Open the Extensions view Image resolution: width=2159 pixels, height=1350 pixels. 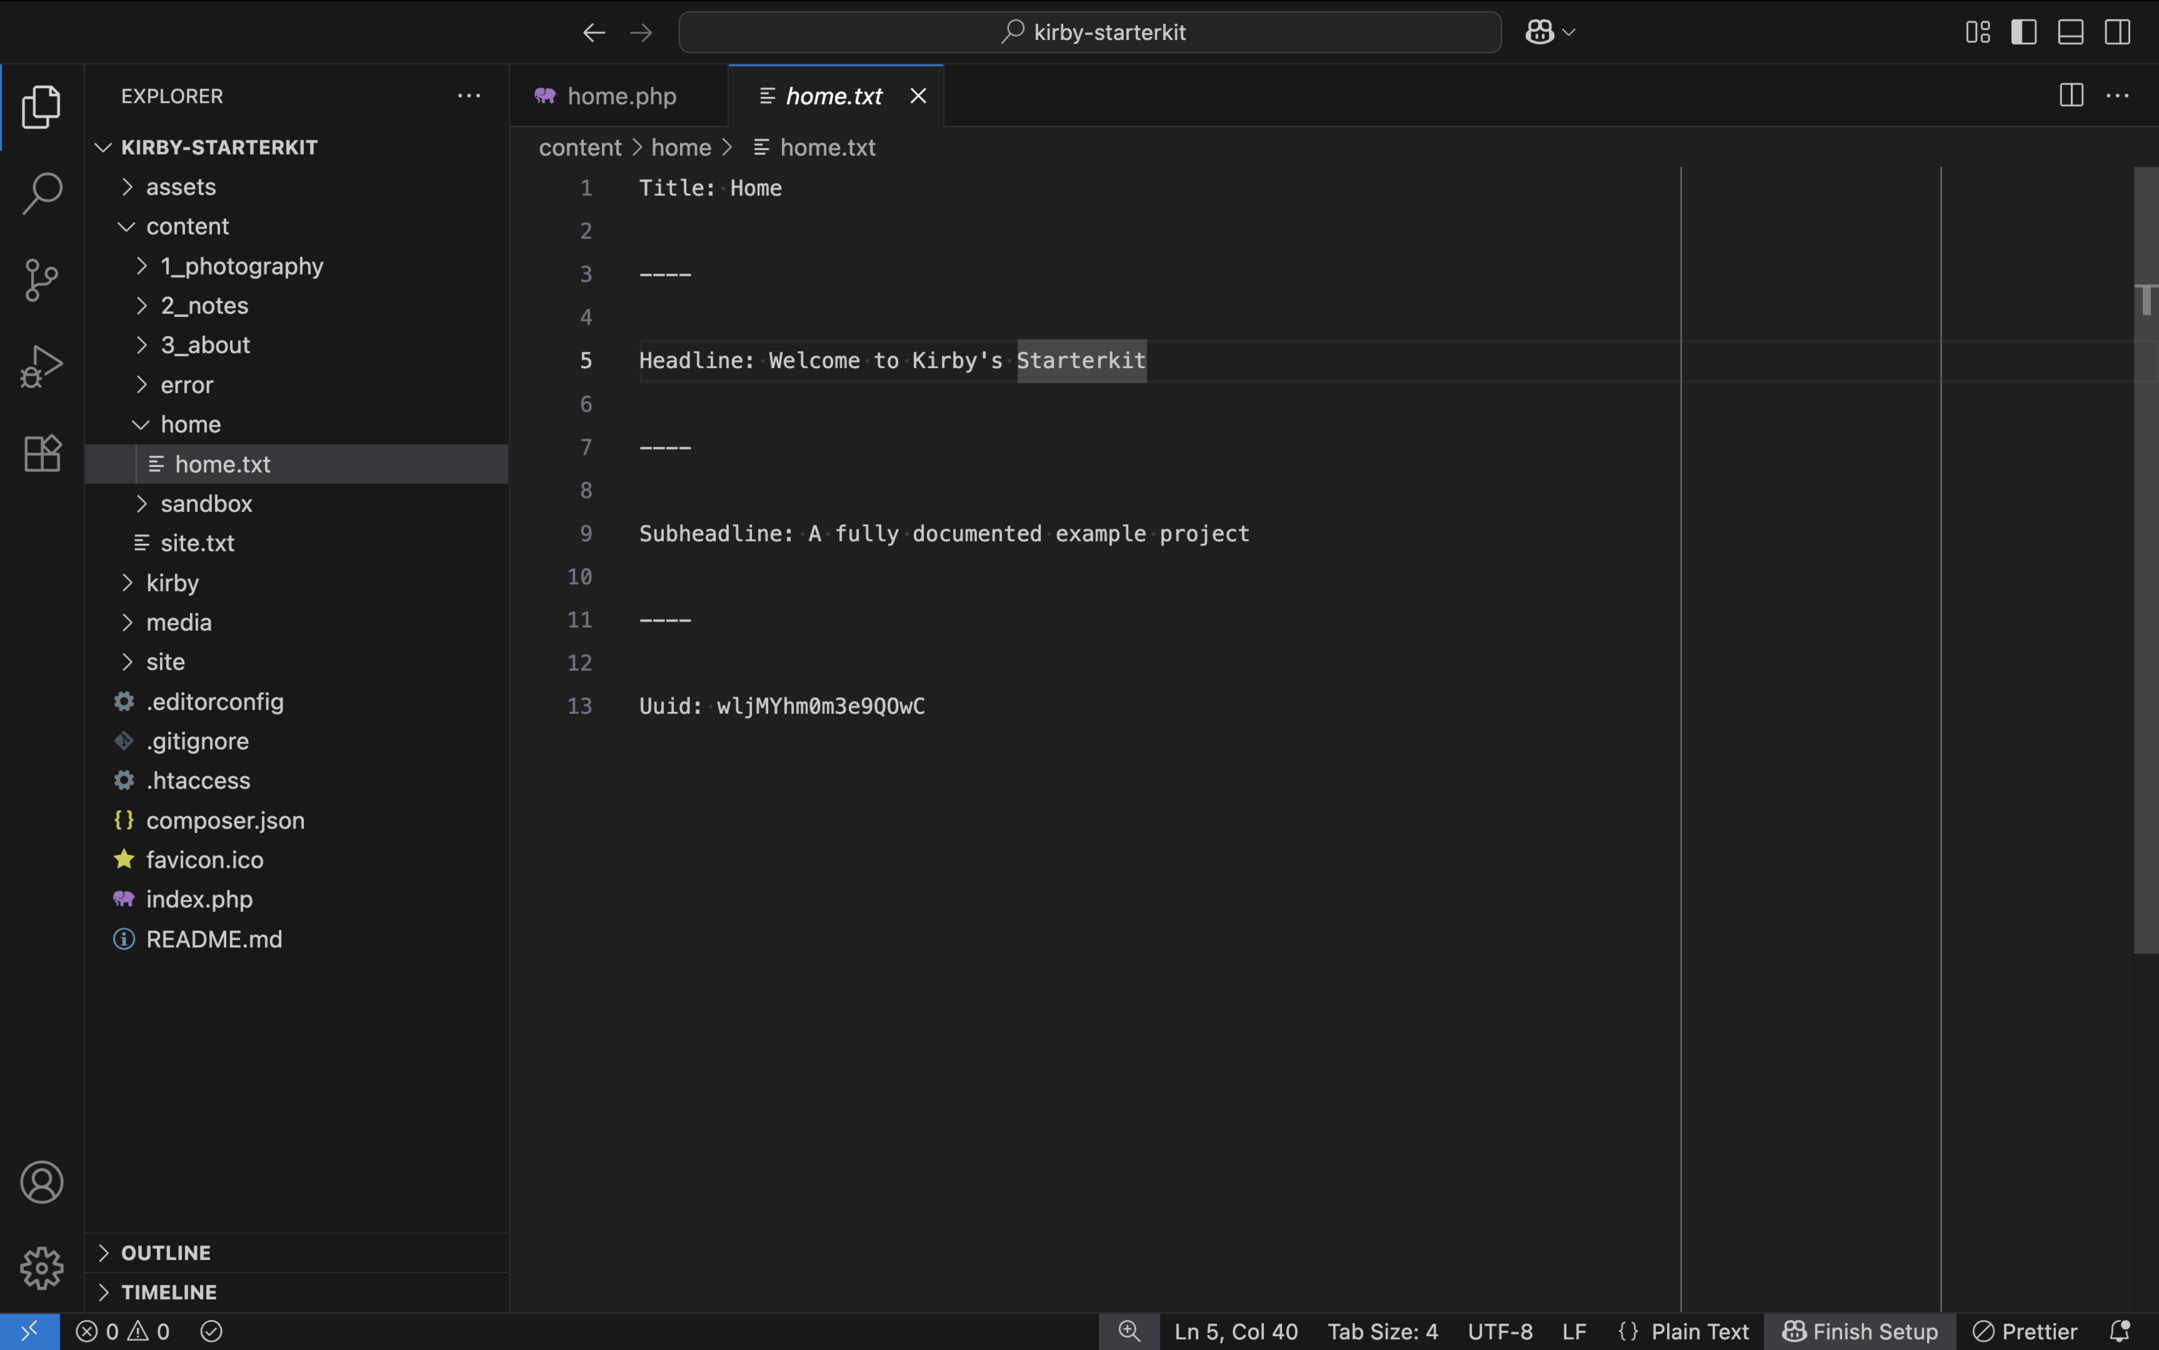coord(41,453)
